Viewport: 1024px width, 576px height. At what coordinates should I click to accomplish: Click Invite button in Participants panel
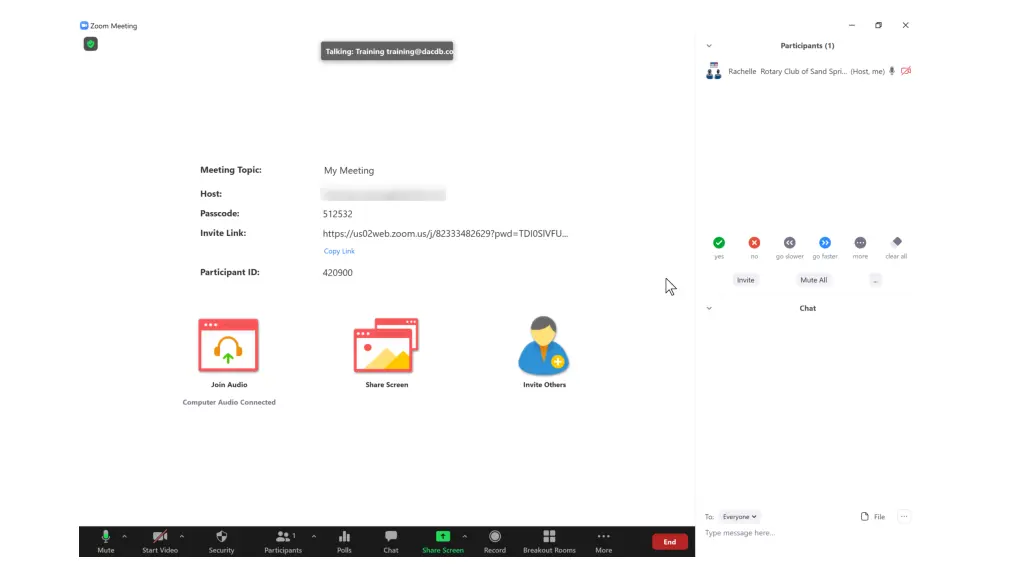click(x=745, y=280)
